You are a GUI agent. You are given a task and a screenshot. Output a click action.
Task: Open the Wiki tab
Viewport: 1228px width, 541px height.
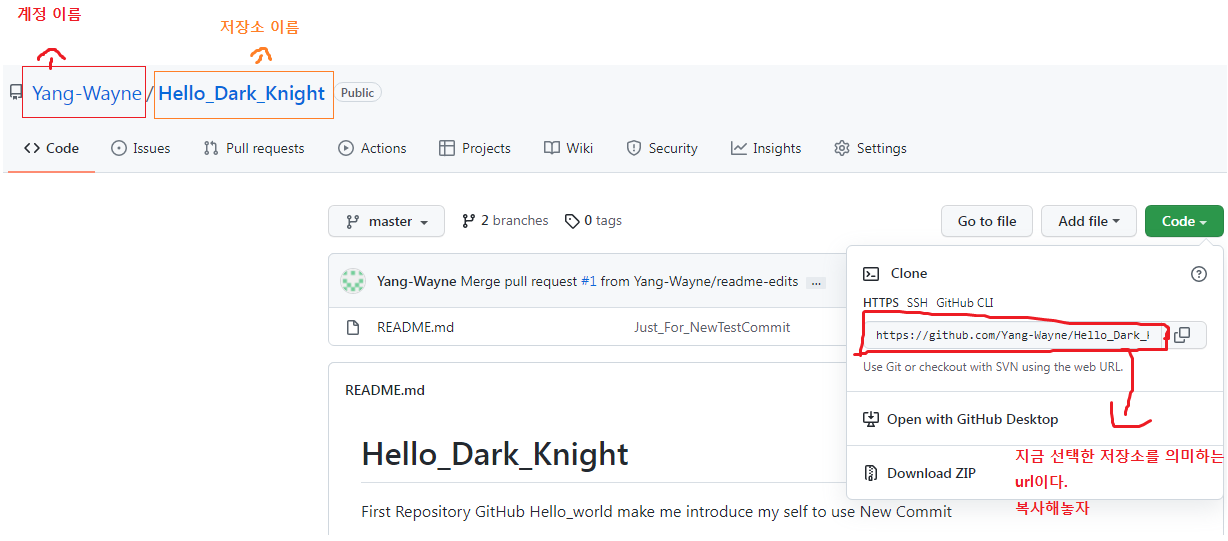(x=568, y=148)
